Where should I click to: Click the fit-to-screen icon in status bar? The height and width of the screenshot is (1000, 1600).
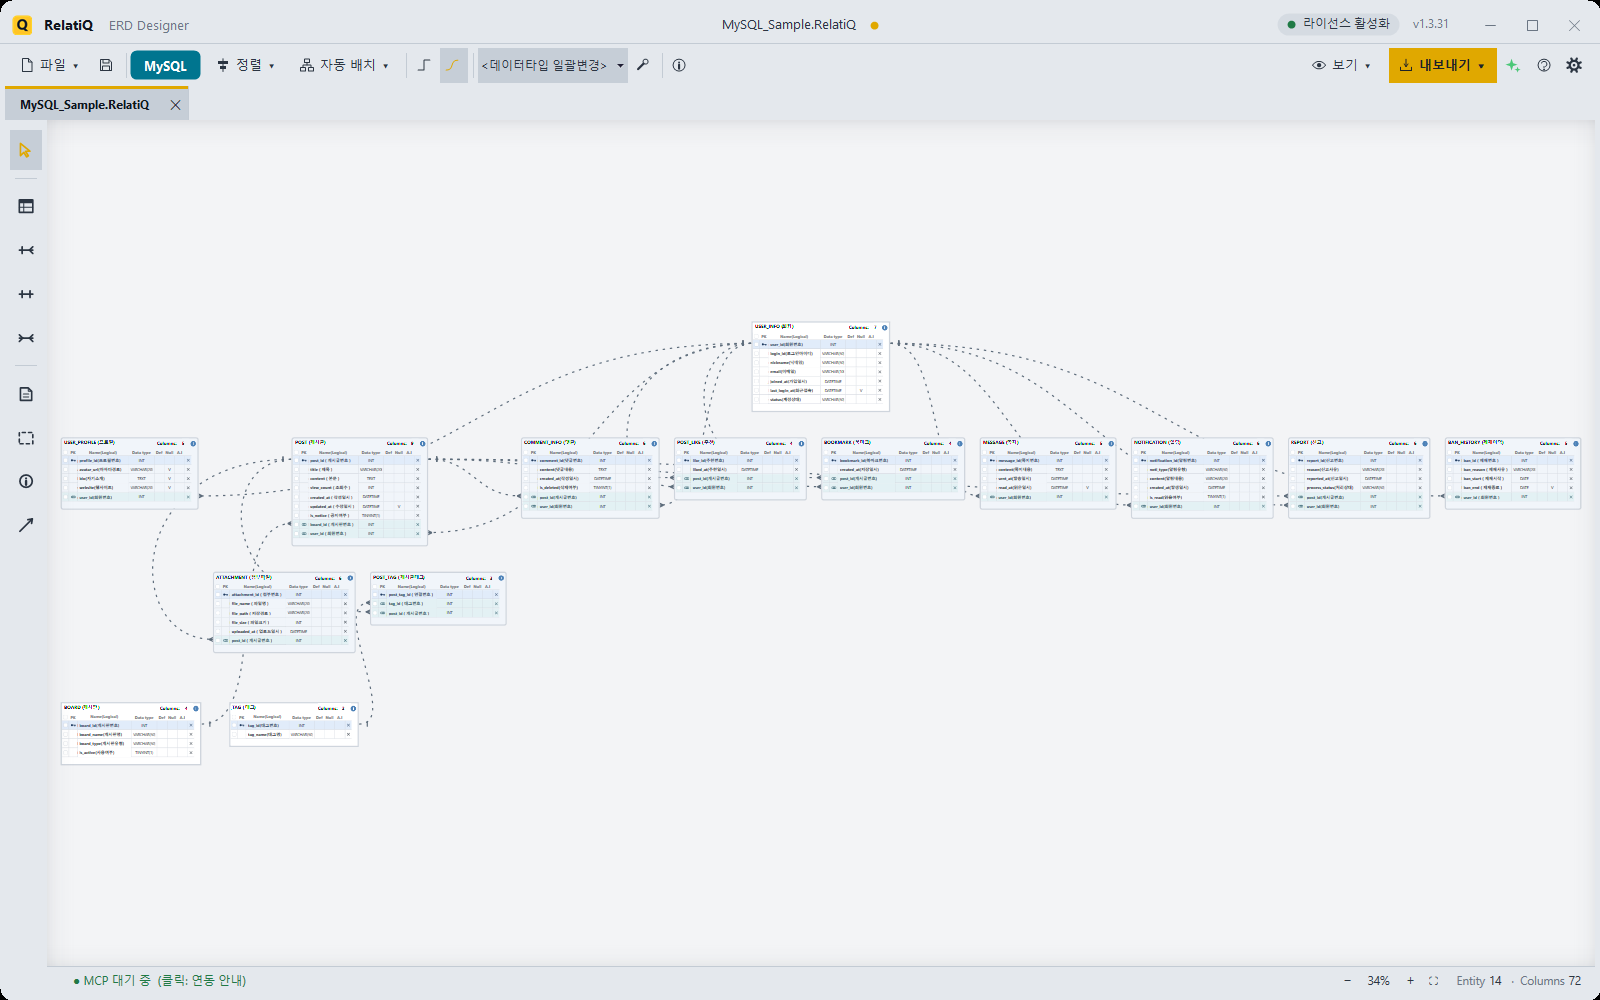1433,981
